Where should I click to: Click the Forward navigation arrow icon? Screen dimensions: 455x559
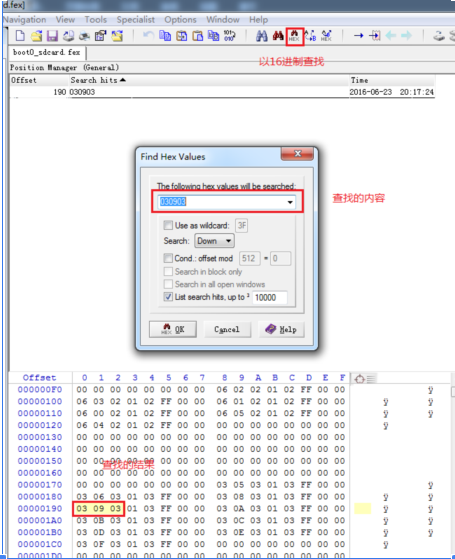407,36
